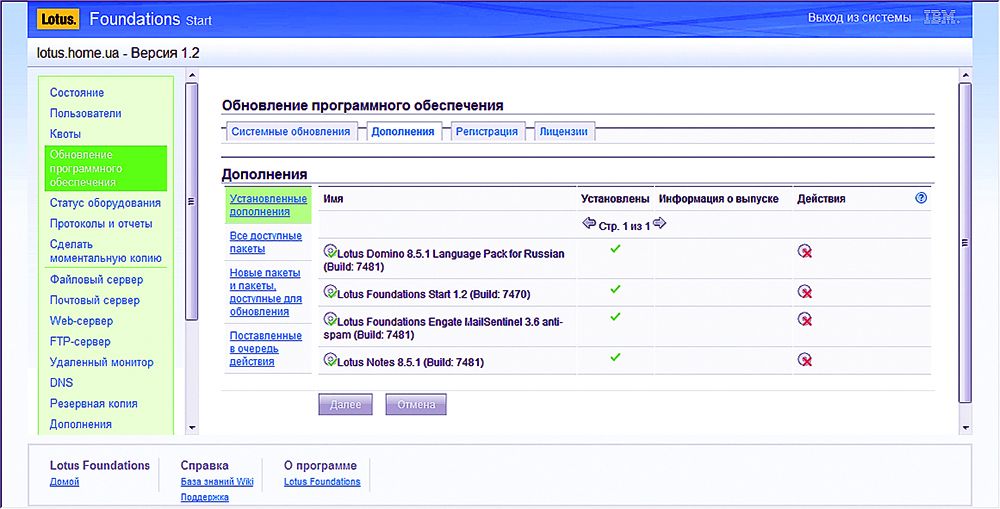
Task: Click the installed checkmark for Engate MailSentinel
Action: [615, 317]
